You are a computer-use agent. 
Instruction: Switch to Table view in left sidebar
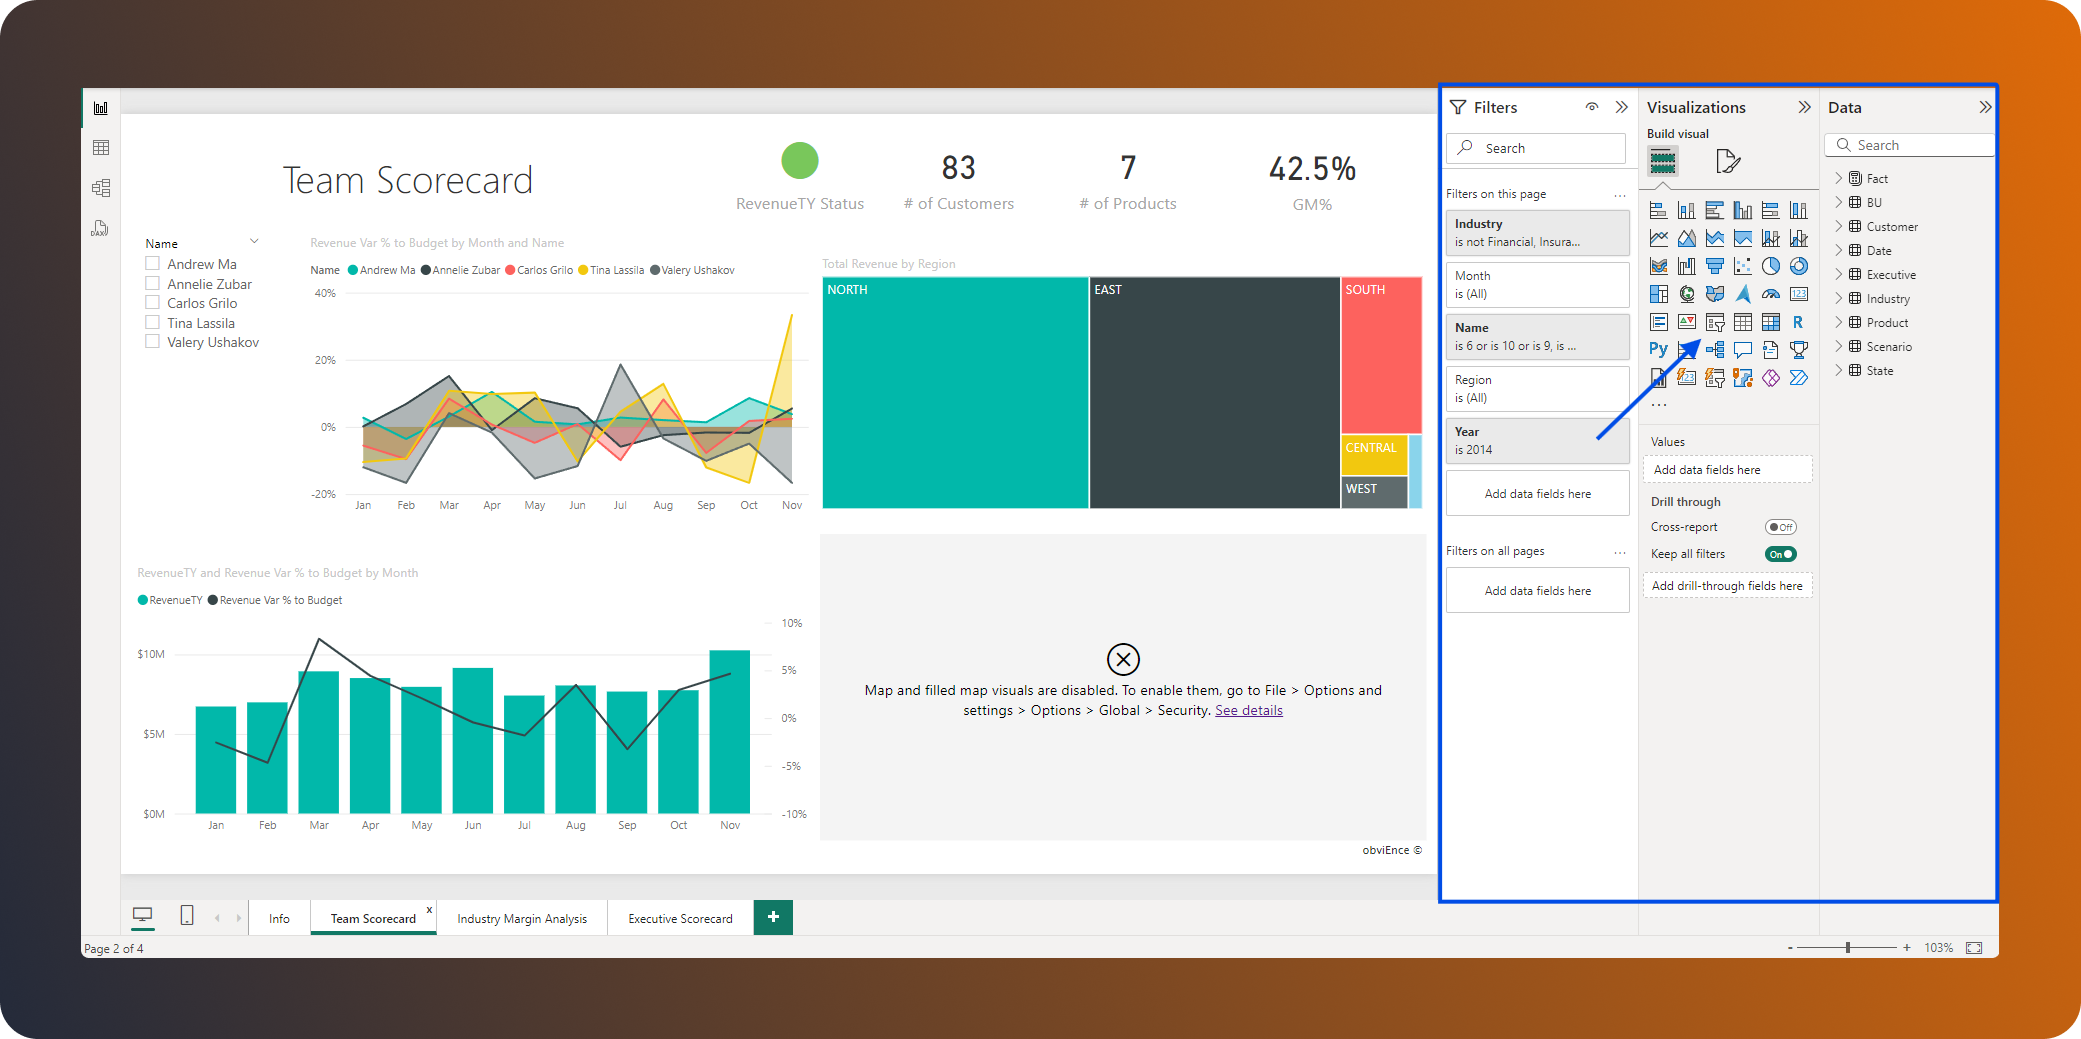(x=102, y=146)
